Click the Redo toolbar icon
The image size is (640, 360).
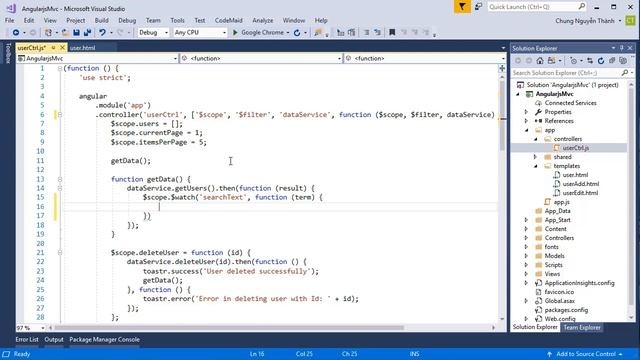pyautogui.click(x=120, y=33)
